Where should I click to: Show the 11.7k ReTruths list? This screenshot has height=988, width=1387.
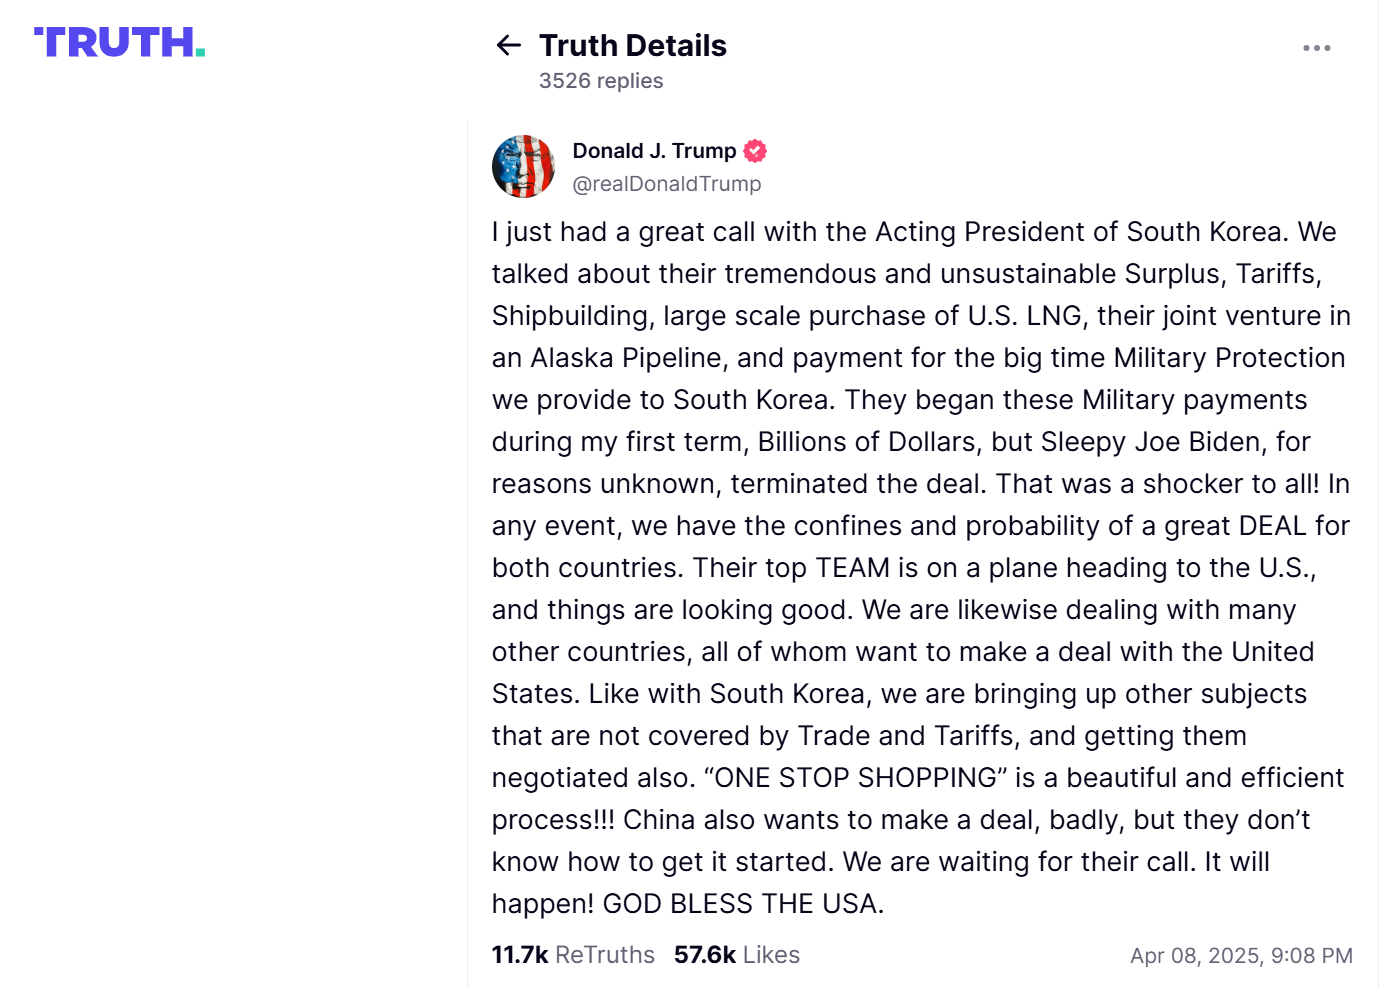(573, 955)
